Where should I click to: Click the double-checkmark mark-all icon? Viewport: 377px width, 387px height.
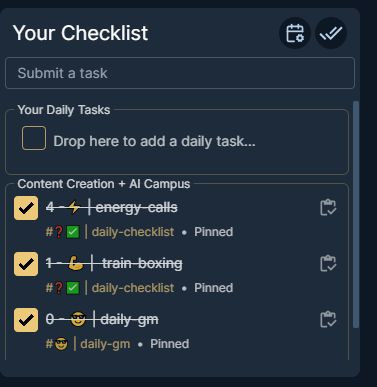331,33
